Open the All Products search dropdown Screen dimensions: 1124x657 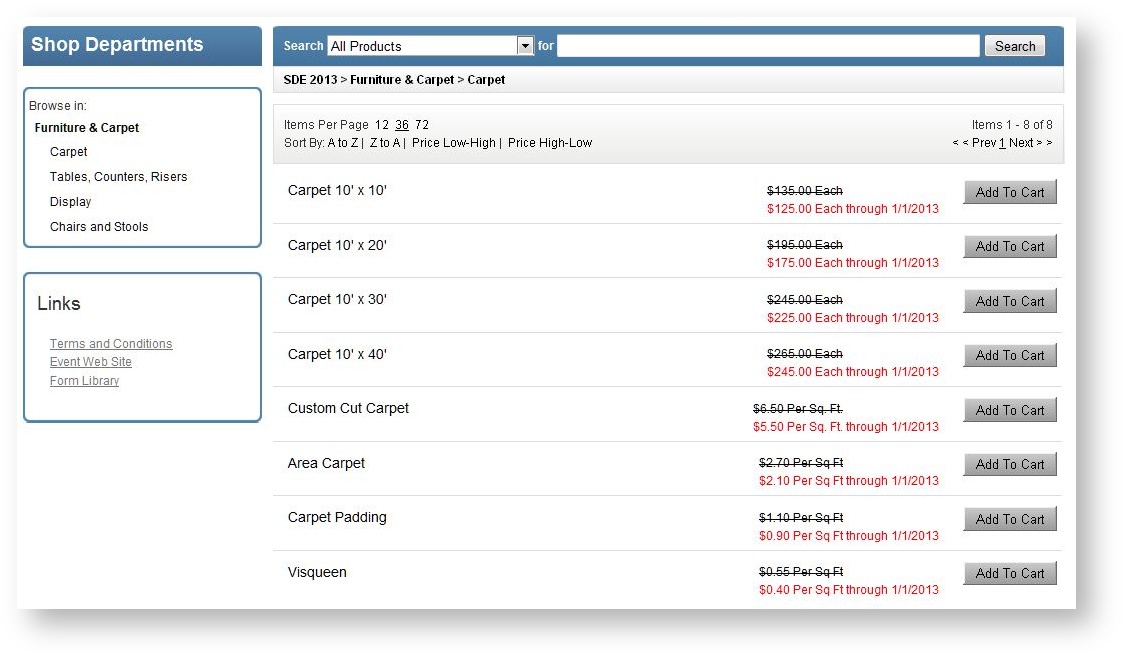click(x=525, y=46)
